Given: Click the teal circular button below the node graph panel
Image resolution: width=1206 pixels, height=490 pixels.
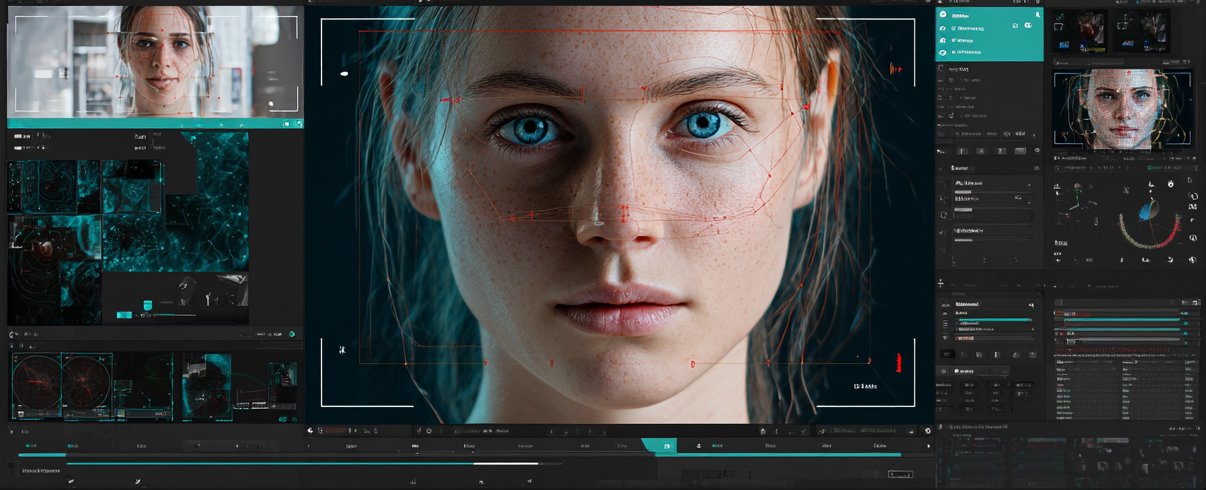Looking at the screenshot, I should (292, 334).
